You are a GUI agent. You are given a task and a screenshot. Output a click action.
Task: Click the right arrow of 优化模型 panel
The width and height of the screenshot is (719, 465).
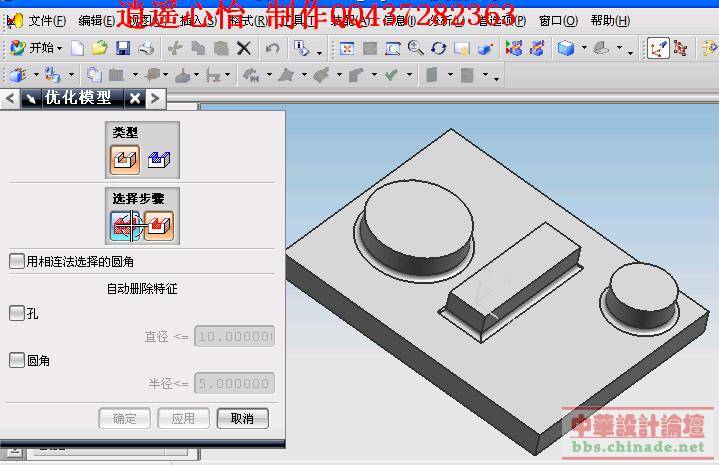[x=155, y=98]
